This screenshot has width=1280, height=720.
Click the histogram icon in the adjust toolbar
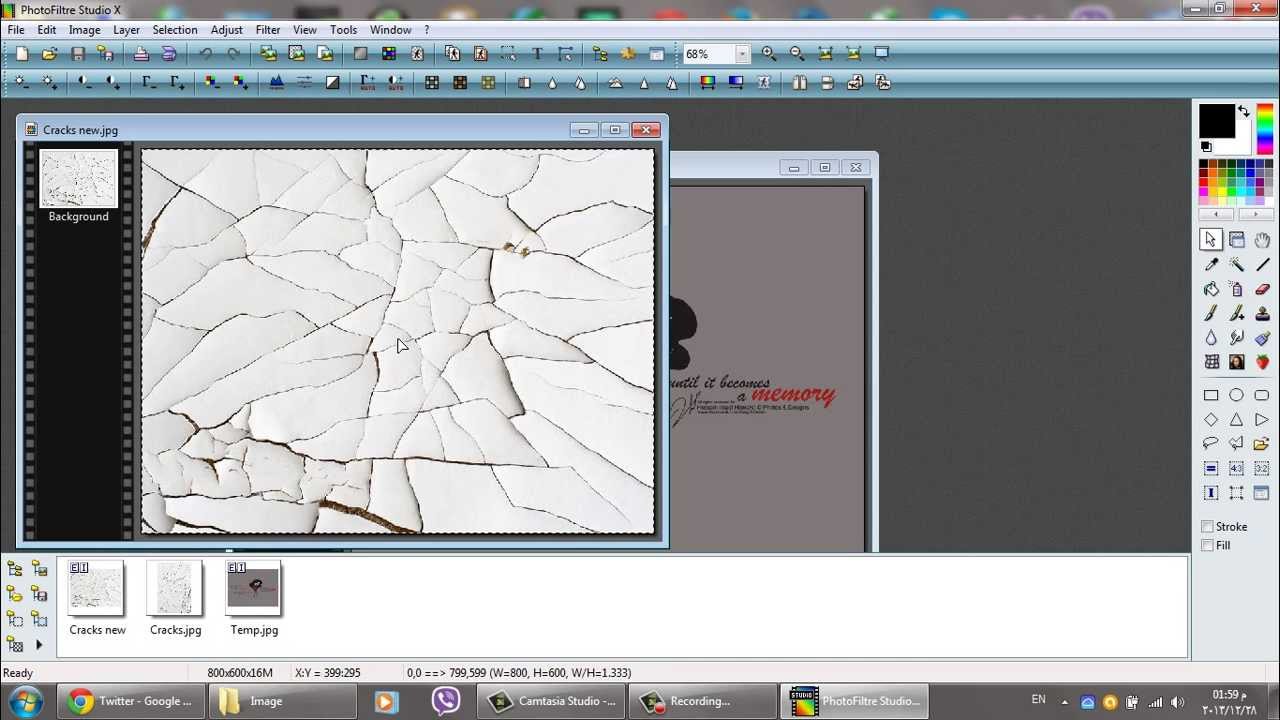276,83
